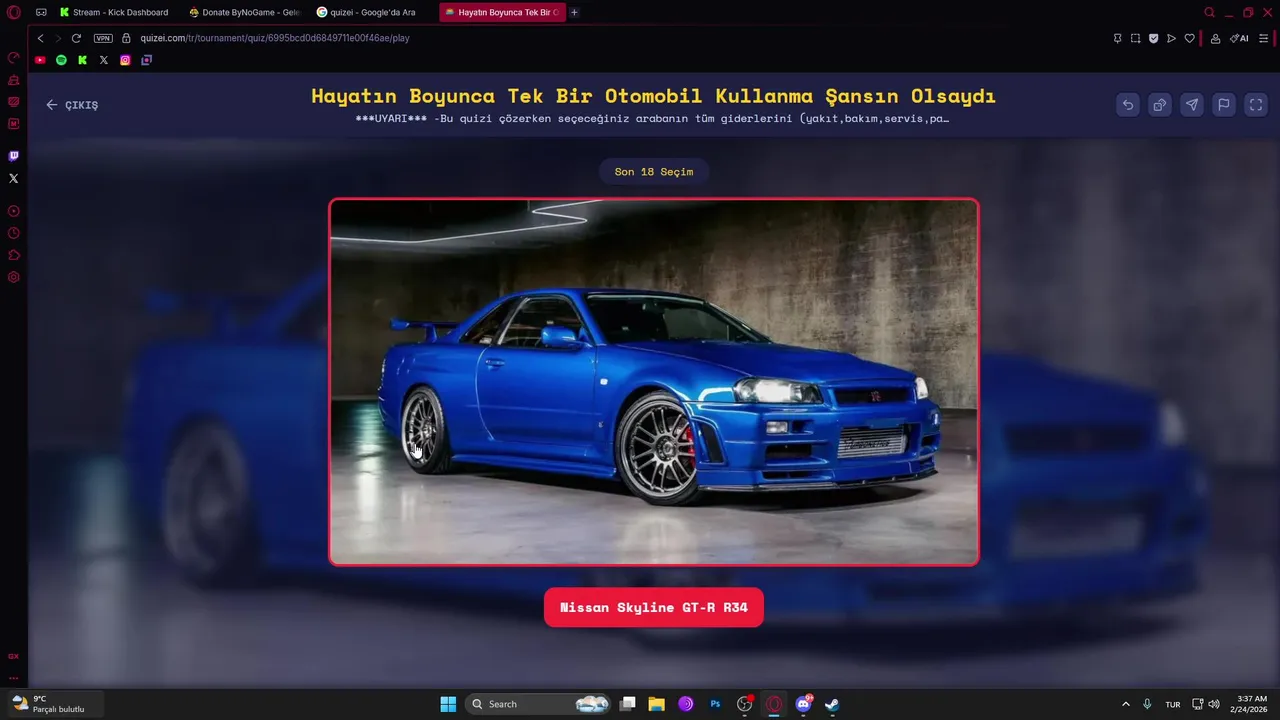Image resolution: width=1280 pixels, height=720 pixels.
Task: Click the quiz title Hayatın Boyunca Tek Bir Otomobil
Action: tap(654, 96)
